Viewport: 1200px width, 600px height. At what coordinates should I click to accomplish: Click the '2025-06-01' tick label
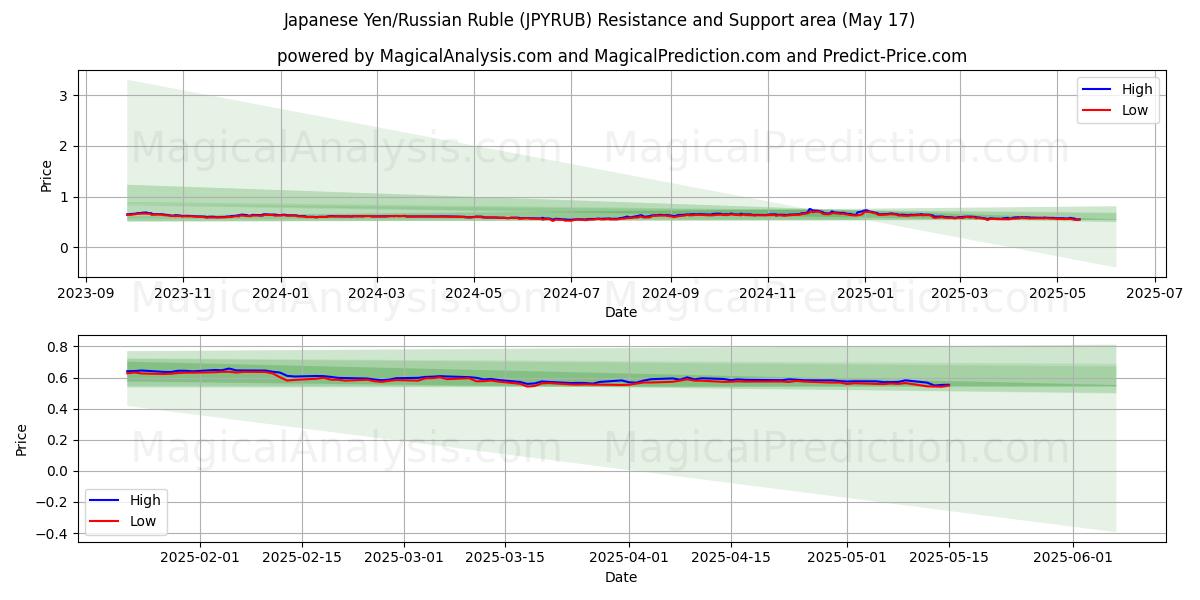(x=1073, y=559)
